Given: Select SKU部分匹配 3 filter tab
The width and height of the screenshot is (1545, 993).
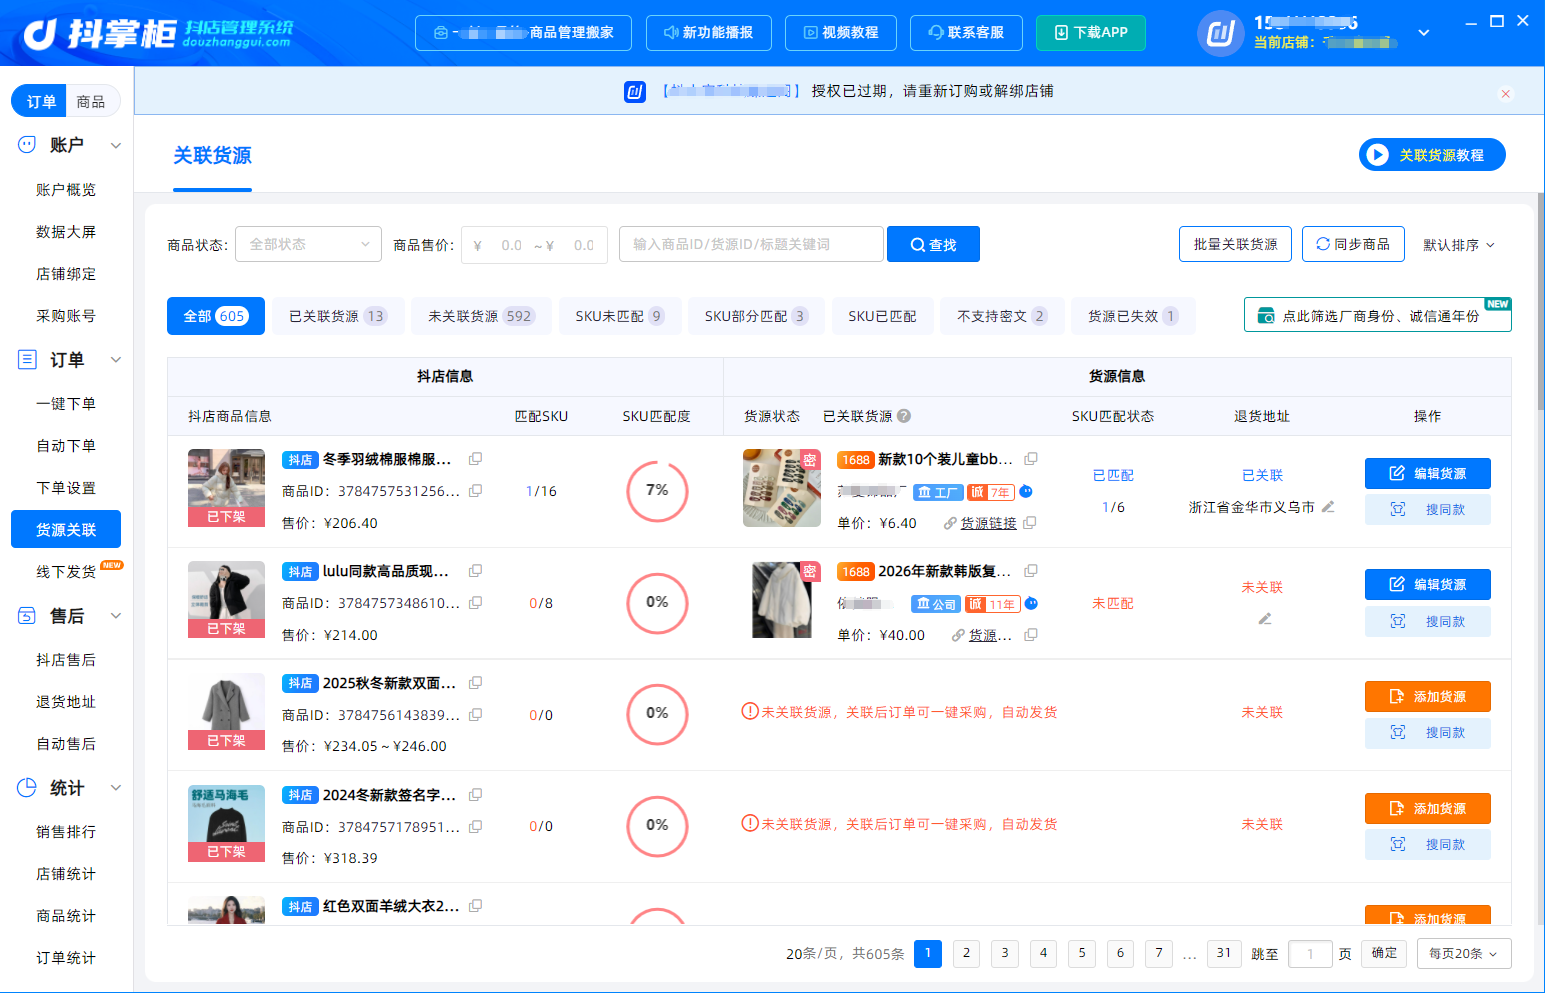Looking at the screenshot, I should 756,316.
